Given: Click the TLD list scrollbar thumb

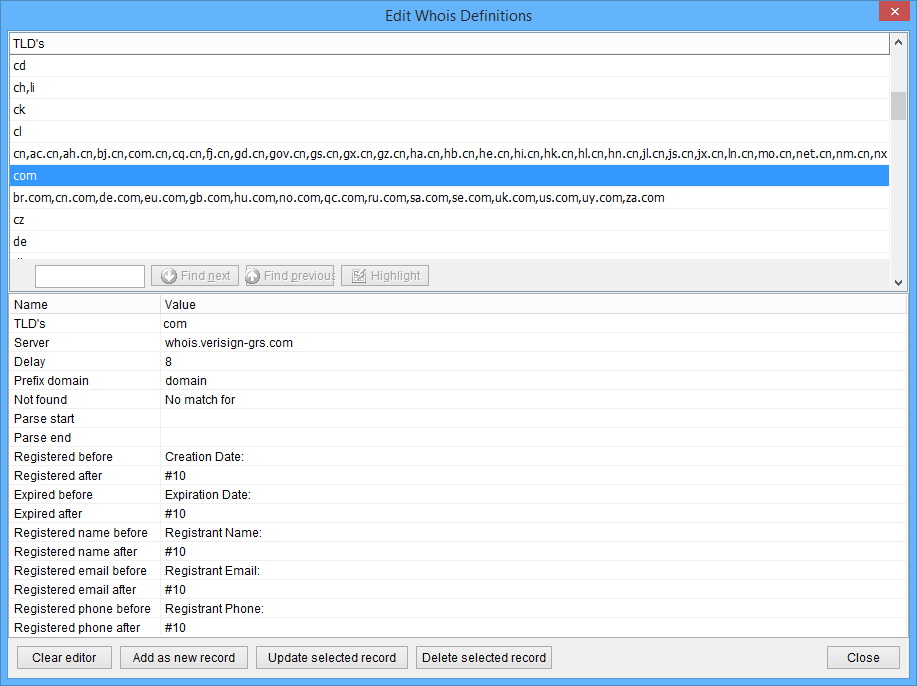Looking at the screenshot, I should click(x=898, y=106).
